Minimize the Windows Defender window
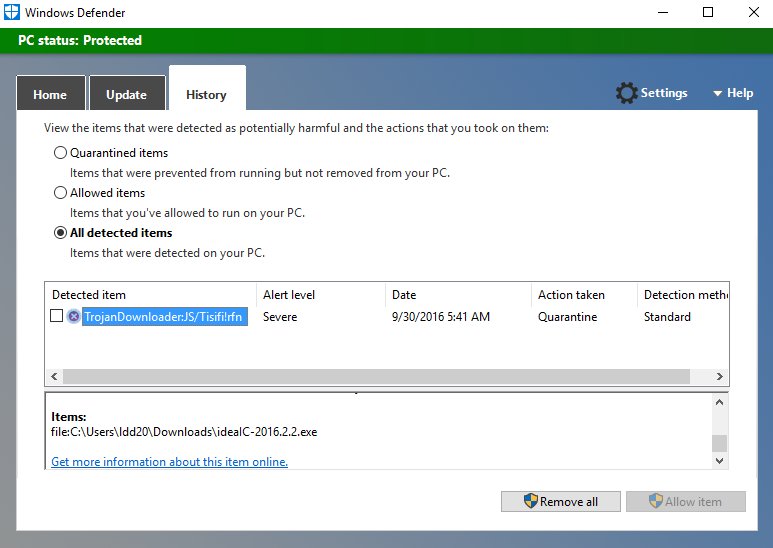This screenshot has width=773, height=548. [x=663, y=12]
